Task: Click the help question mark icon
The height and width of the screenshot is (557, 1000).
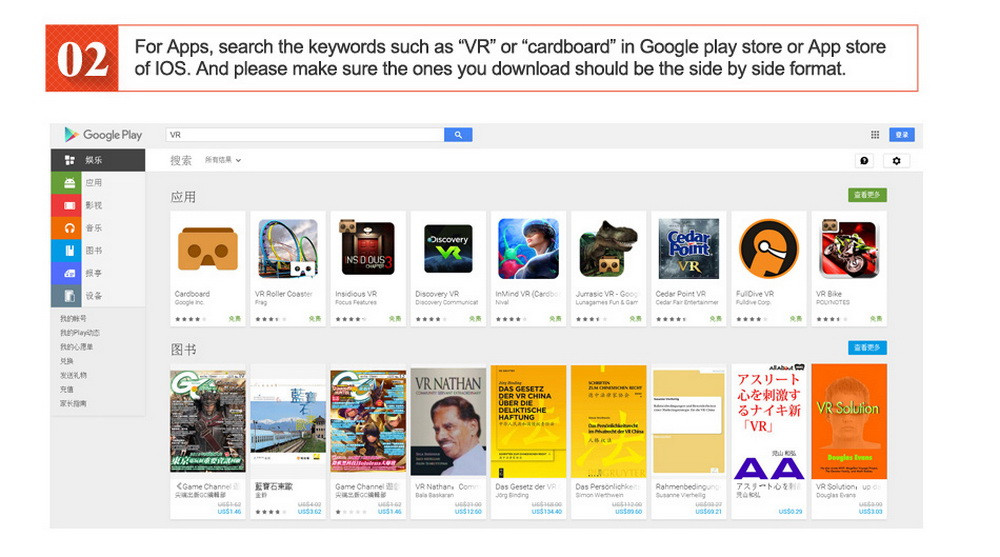Action: (864, 161)
